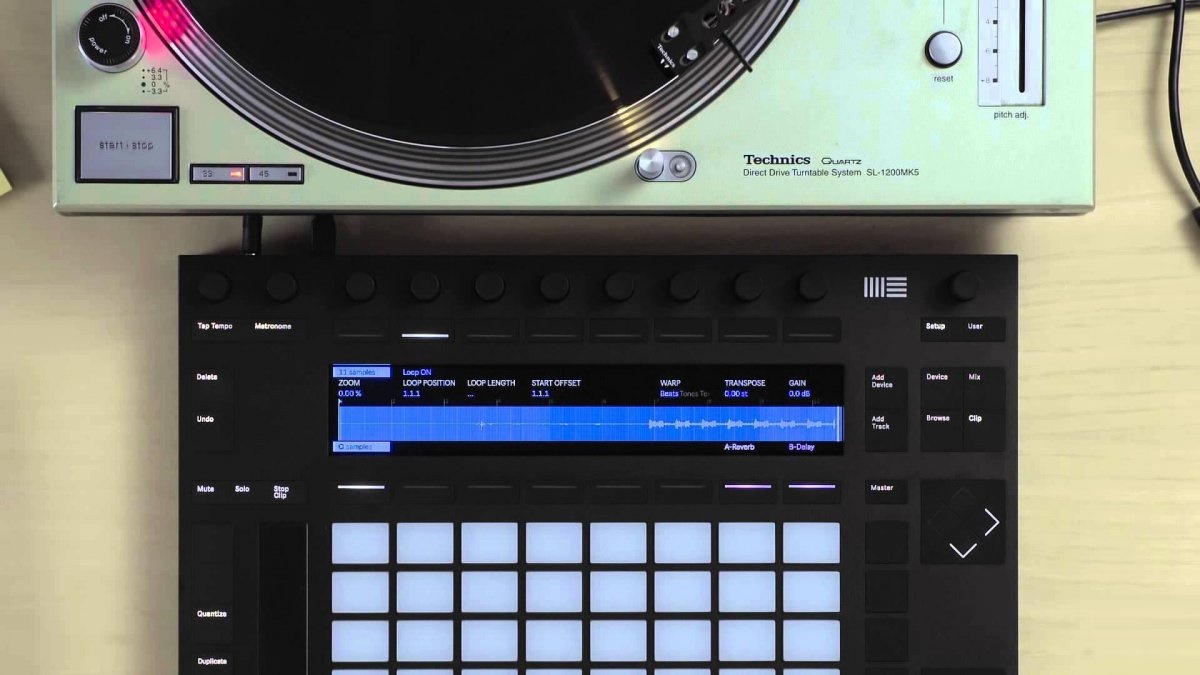
Task: Toggle the Mute button
Action: tap(205, 489)
